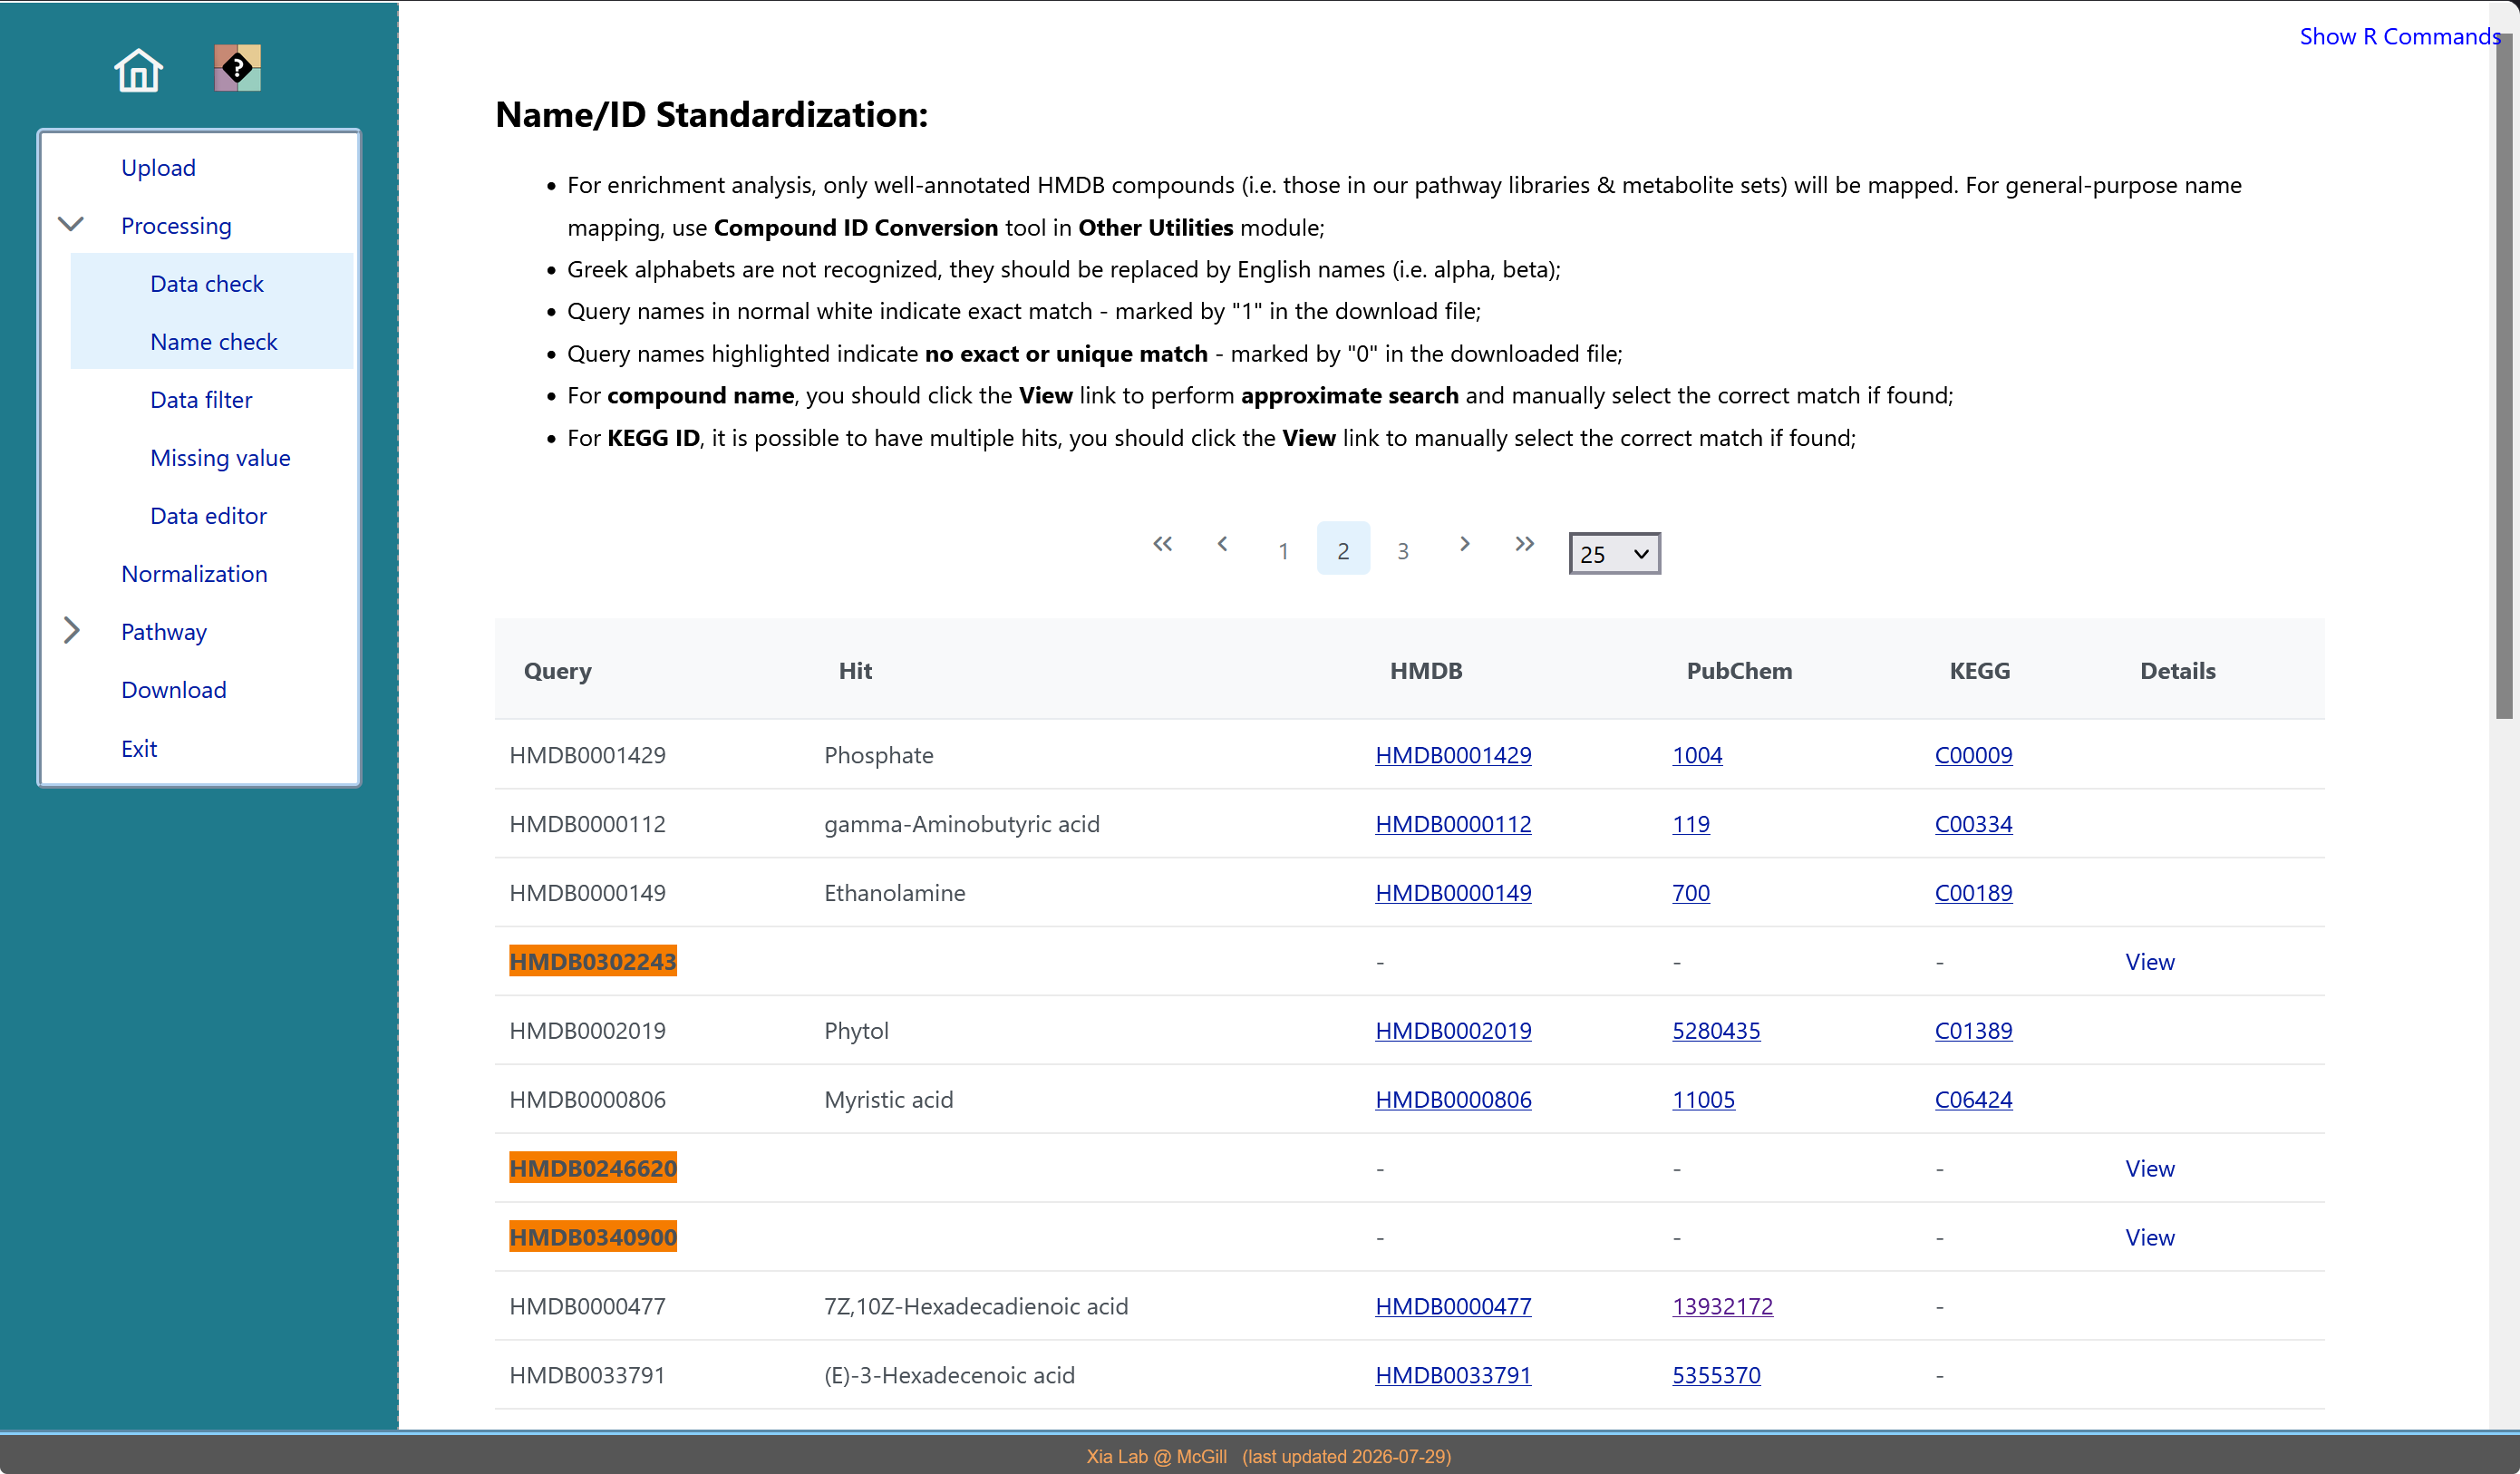
Task: Open the Data editor step
Action: click(x=208, y=515)
